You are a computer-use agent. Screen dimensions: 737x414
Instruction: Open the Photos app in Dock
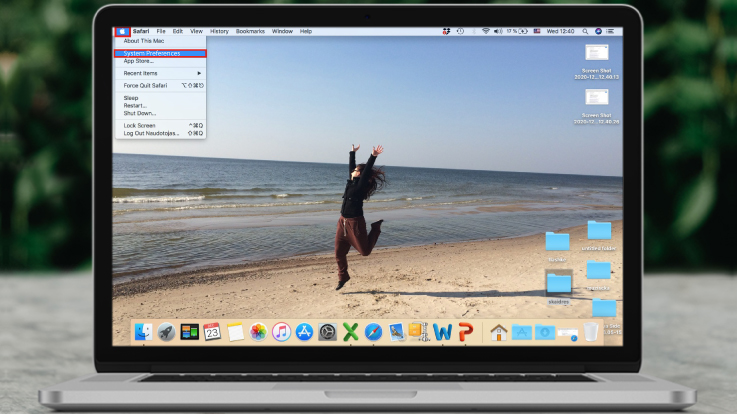[258, 331]
